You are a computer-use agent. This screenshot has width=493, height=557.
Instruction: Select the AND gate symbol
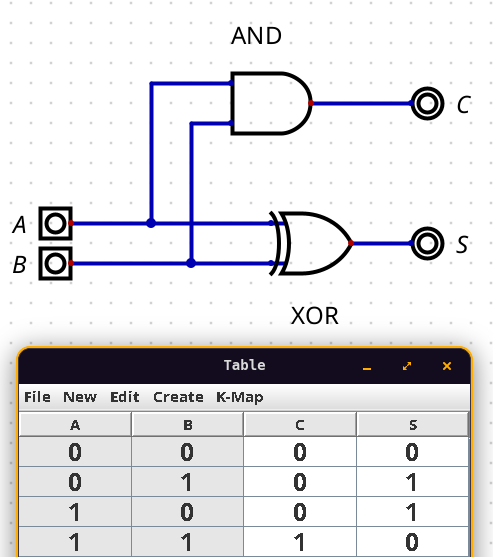[x=271, y=103]
